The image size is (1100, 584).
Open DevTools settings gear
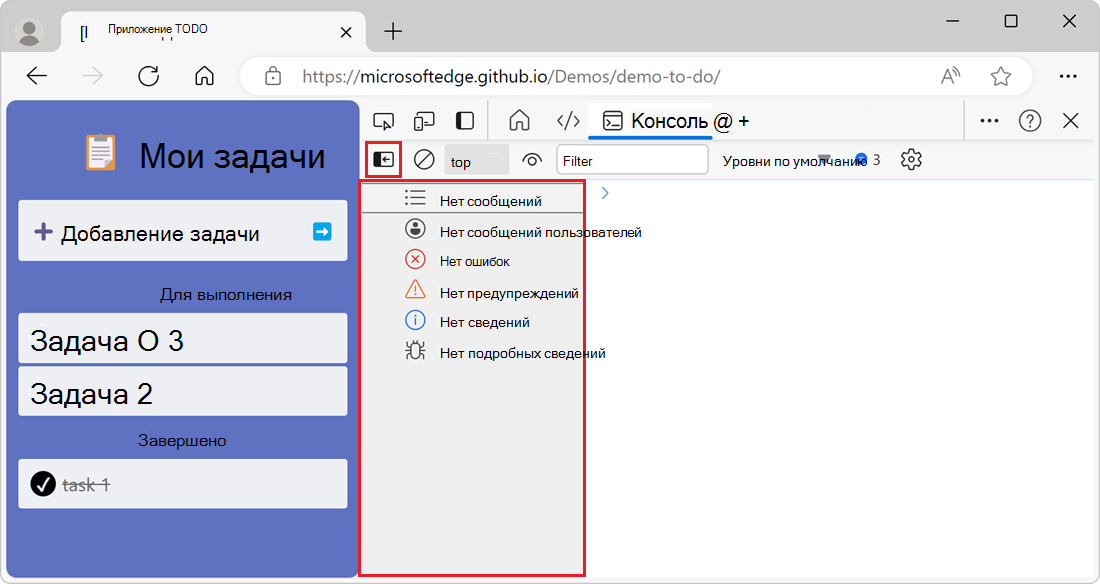pos(910,159)
